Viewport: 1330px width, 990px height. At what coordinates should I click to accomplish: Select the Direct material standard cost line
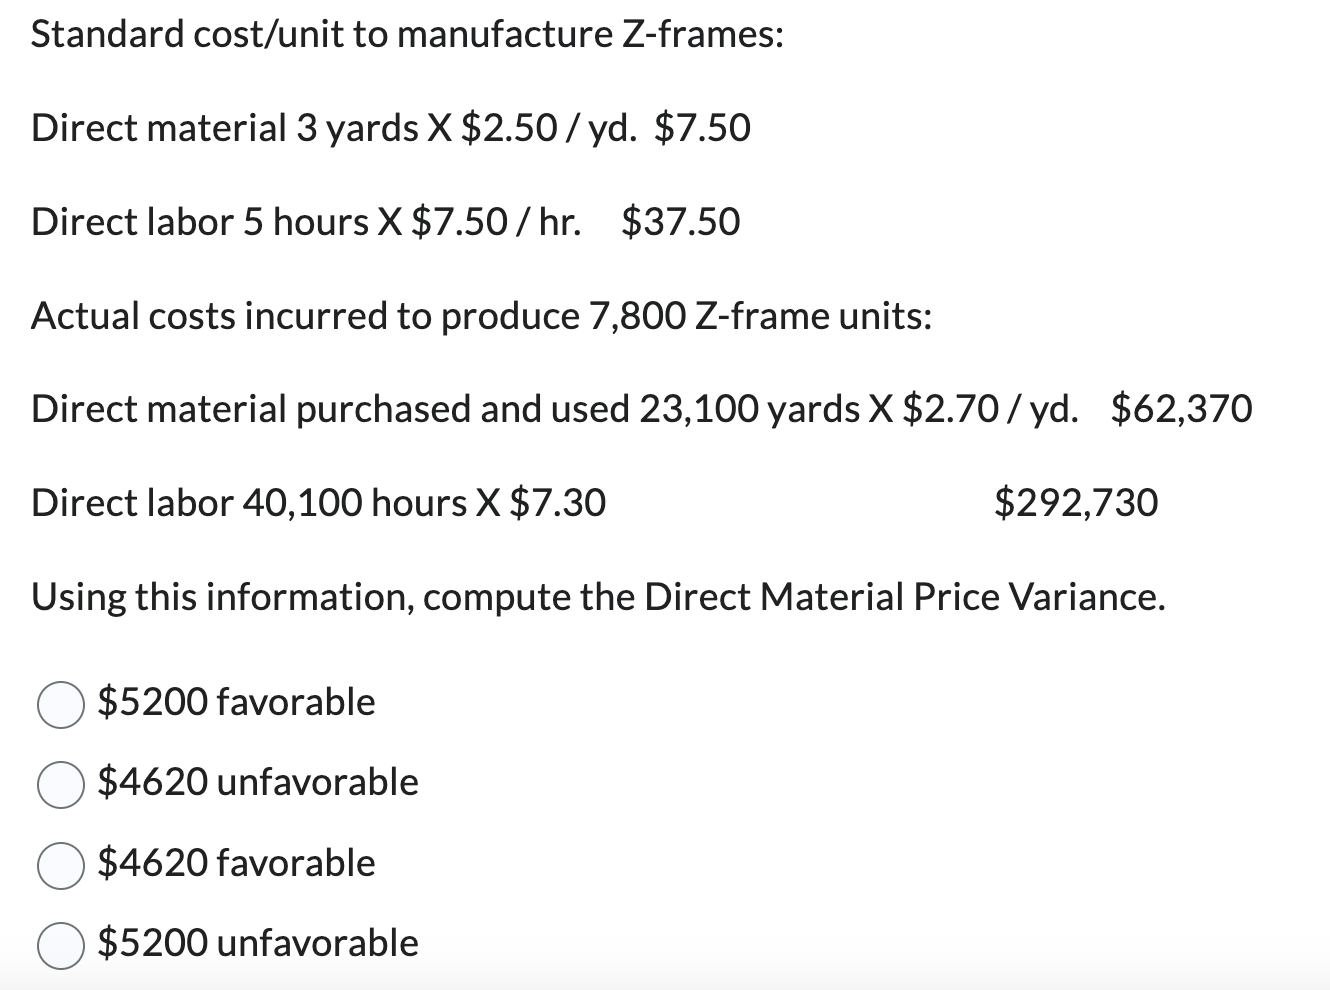390,128
